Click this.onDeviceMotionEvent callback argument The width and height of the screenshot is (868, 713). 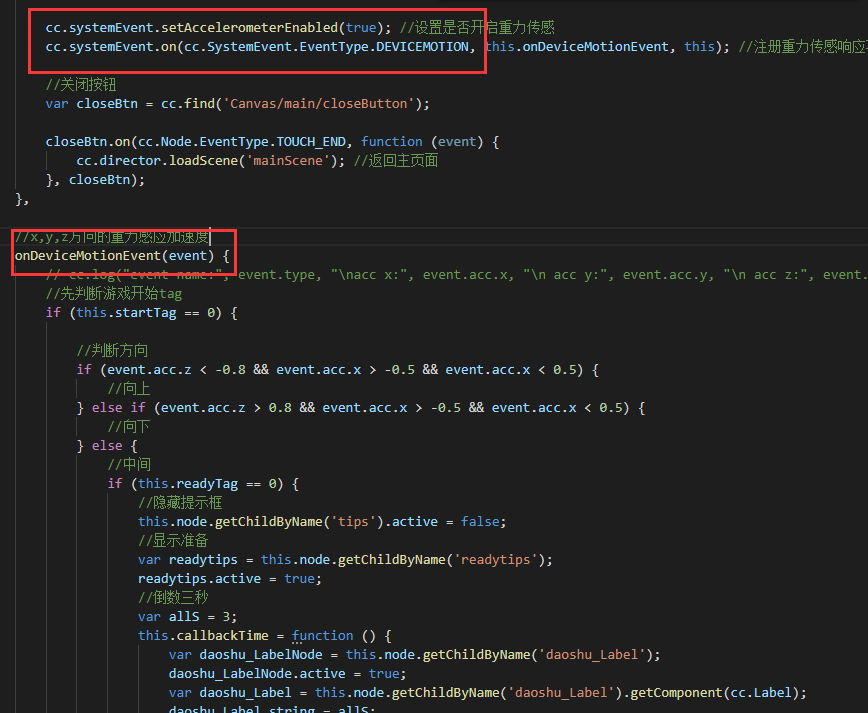click(x=576, y=47)
